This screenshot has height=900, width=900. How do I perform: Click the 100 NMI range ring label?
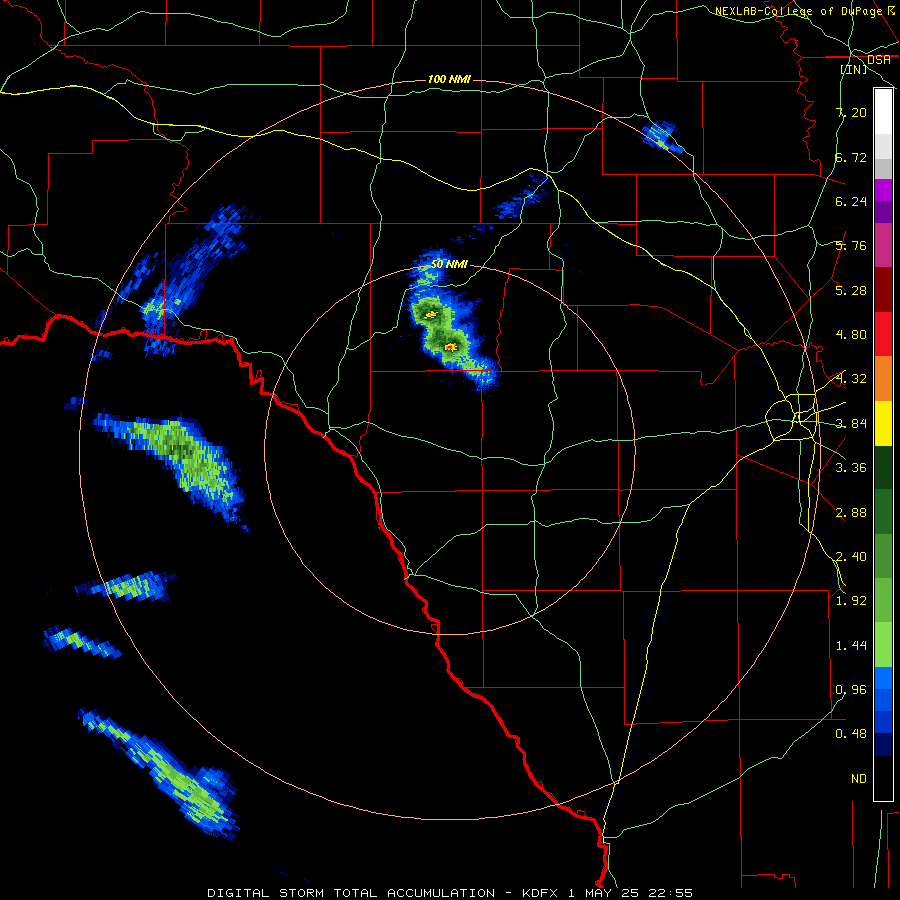point(449,79)
